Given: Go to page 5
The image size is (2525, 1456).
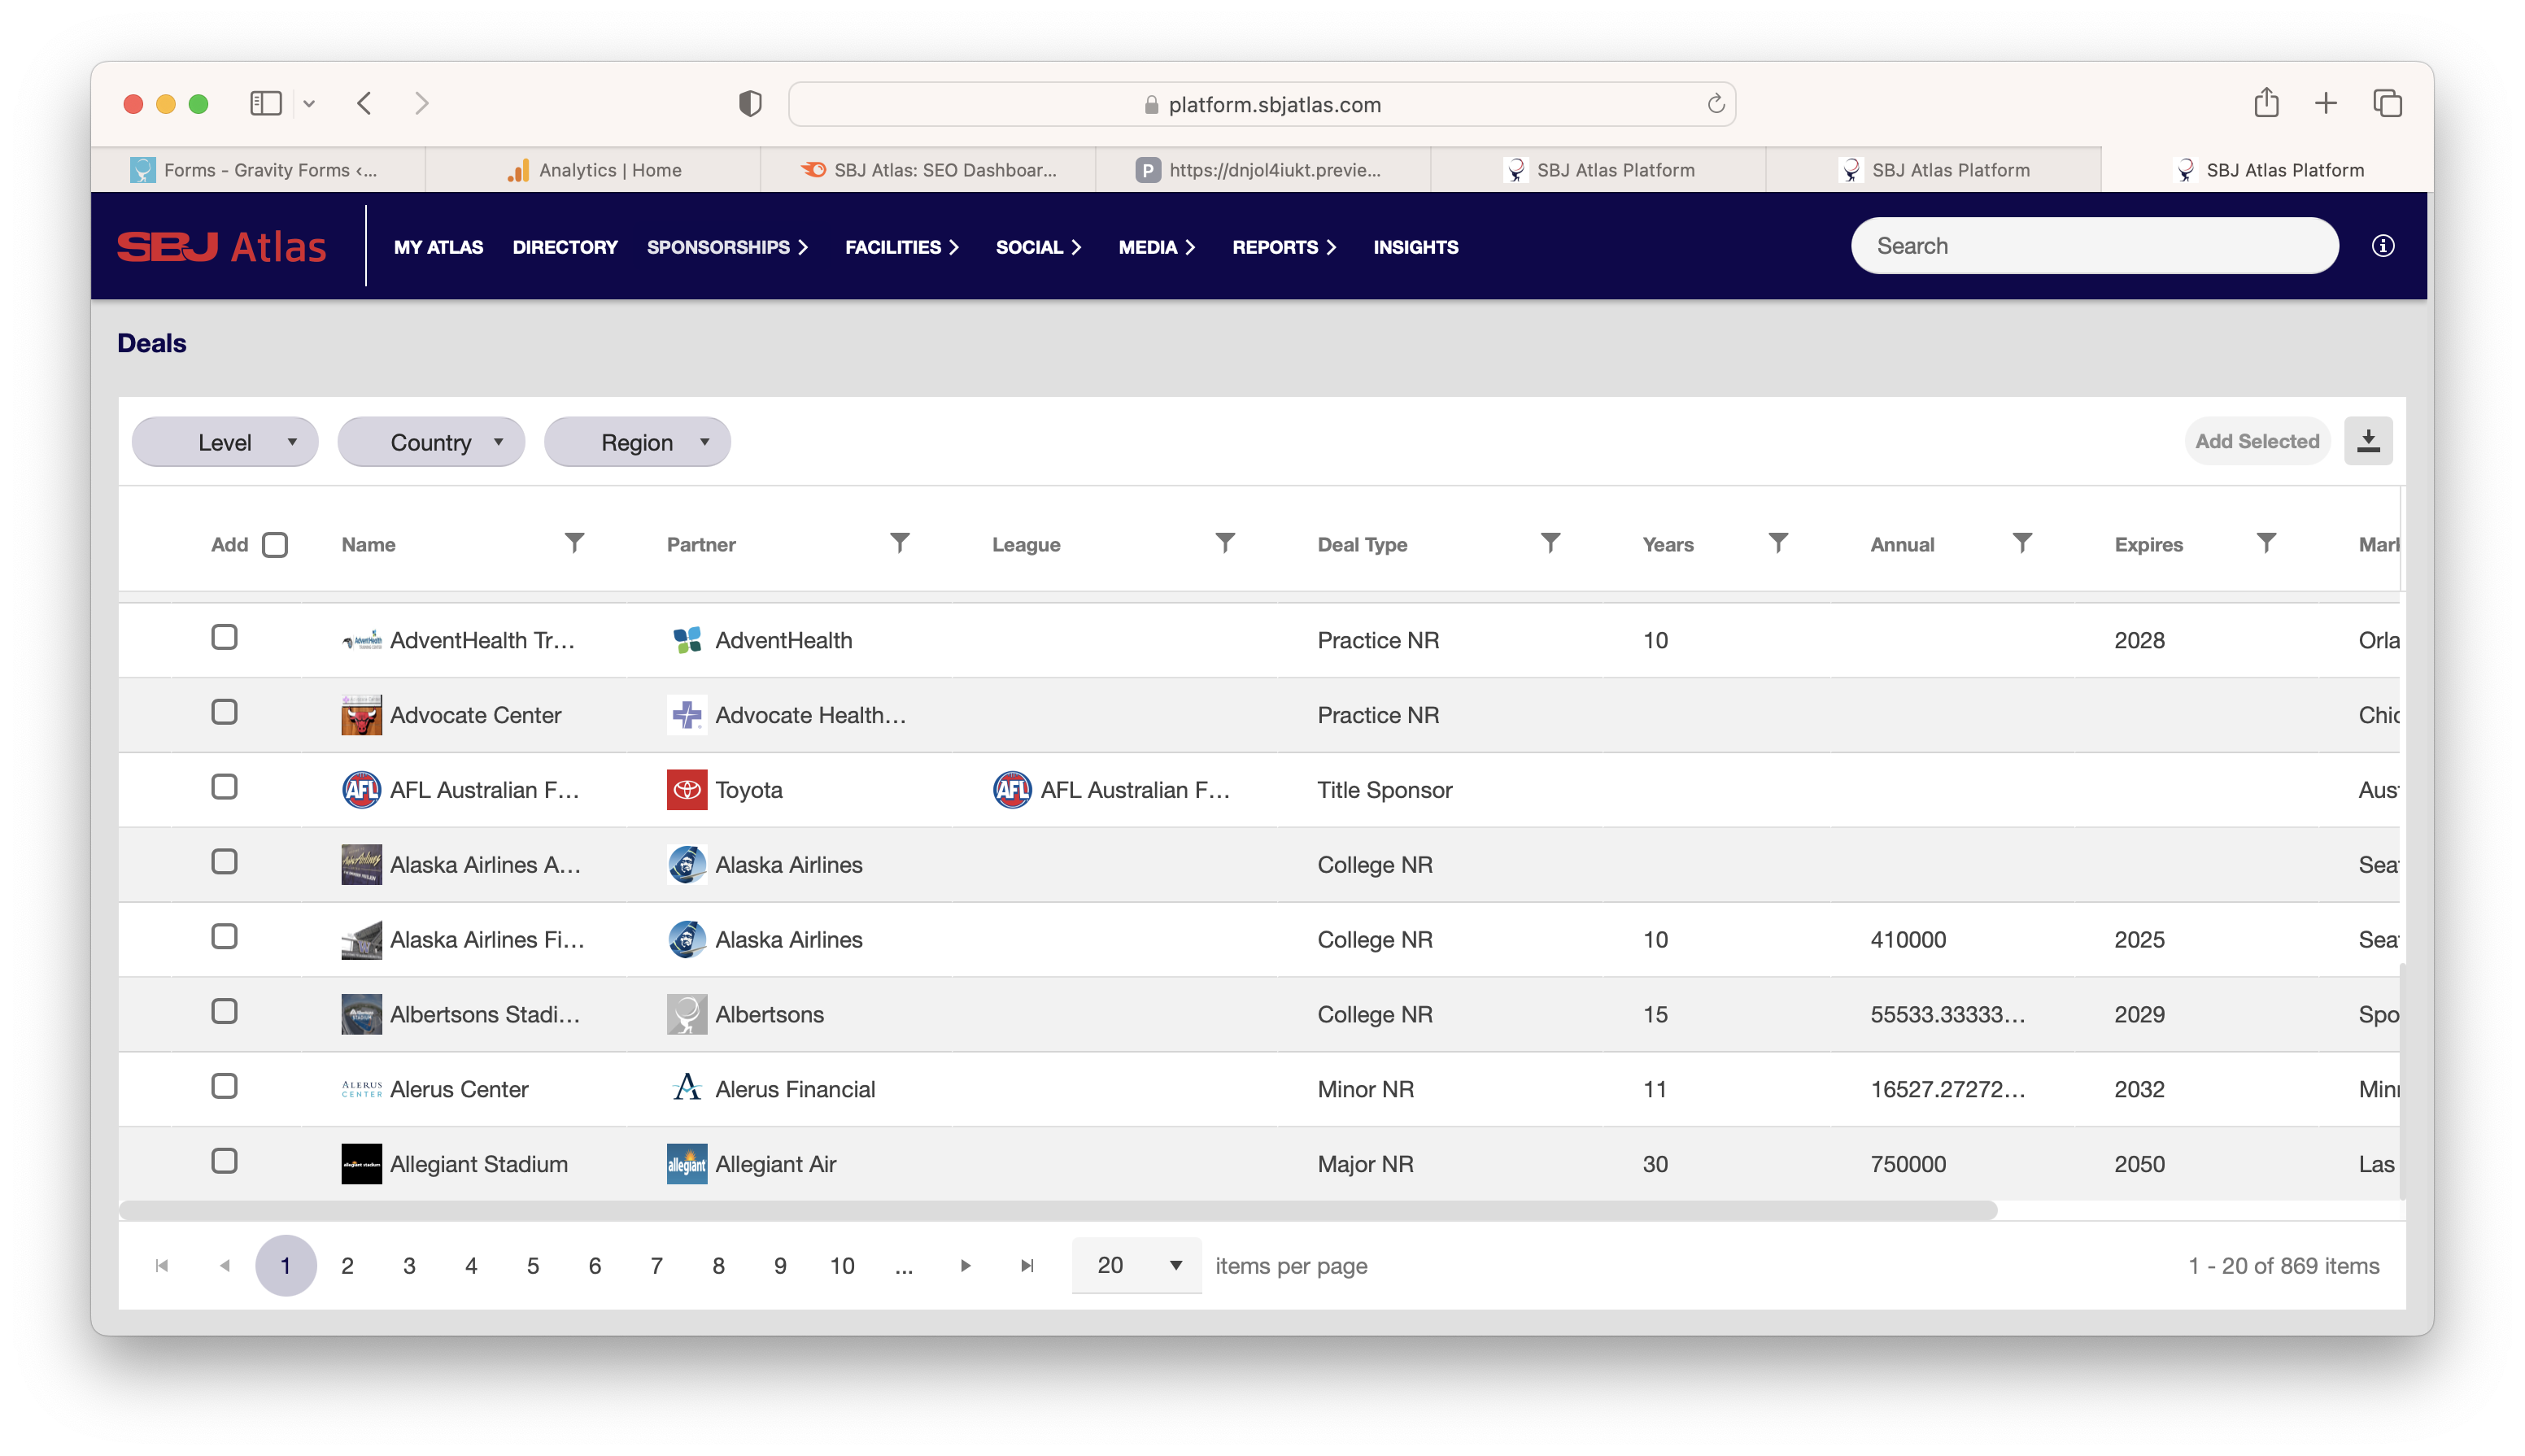Looking at the screenshot, I should tap(533, 1265).
